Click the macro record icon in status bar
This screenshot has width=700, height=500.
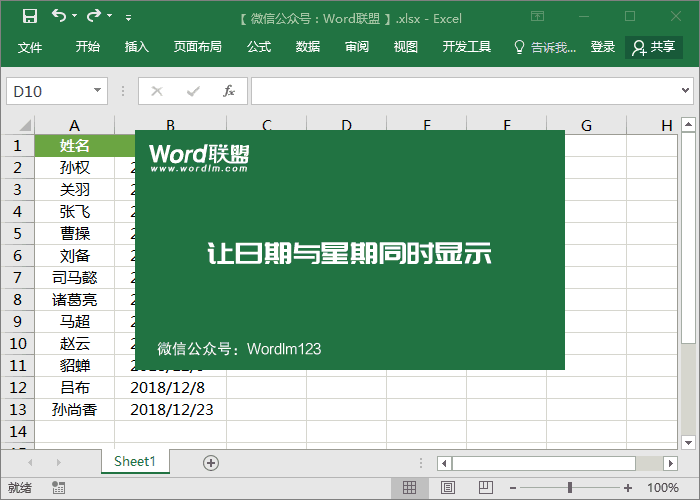[x=59, y=488]
